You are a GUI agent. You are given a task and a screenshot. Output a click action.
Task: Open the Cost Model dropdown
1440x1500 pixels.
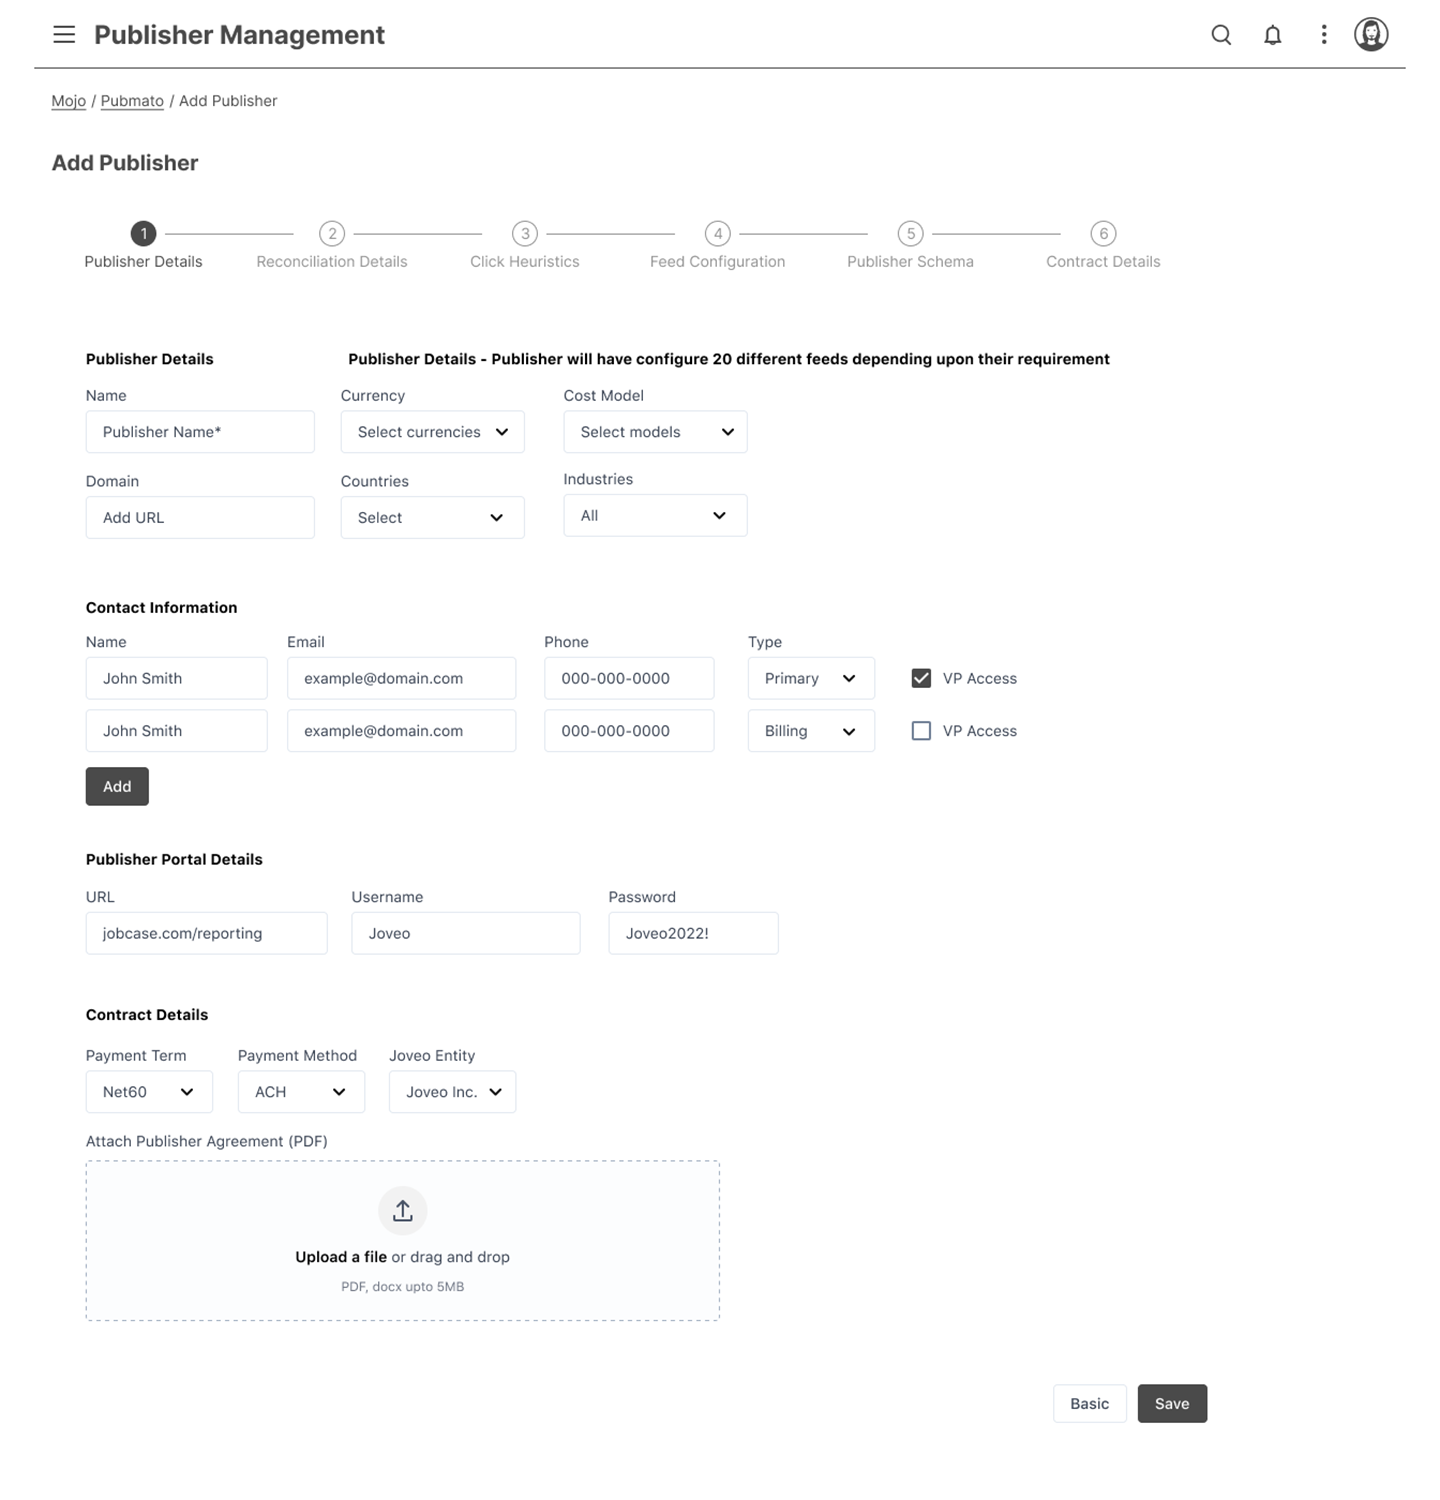point(655,432)
